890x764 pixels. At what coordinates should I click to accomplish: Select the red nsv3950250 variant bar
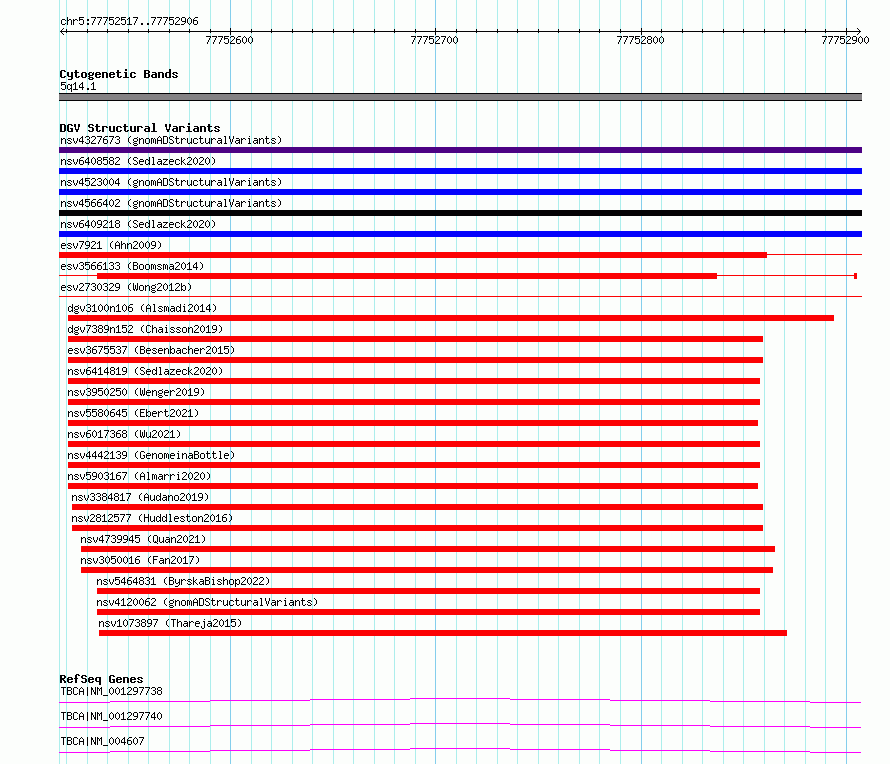tap(414, 402)
